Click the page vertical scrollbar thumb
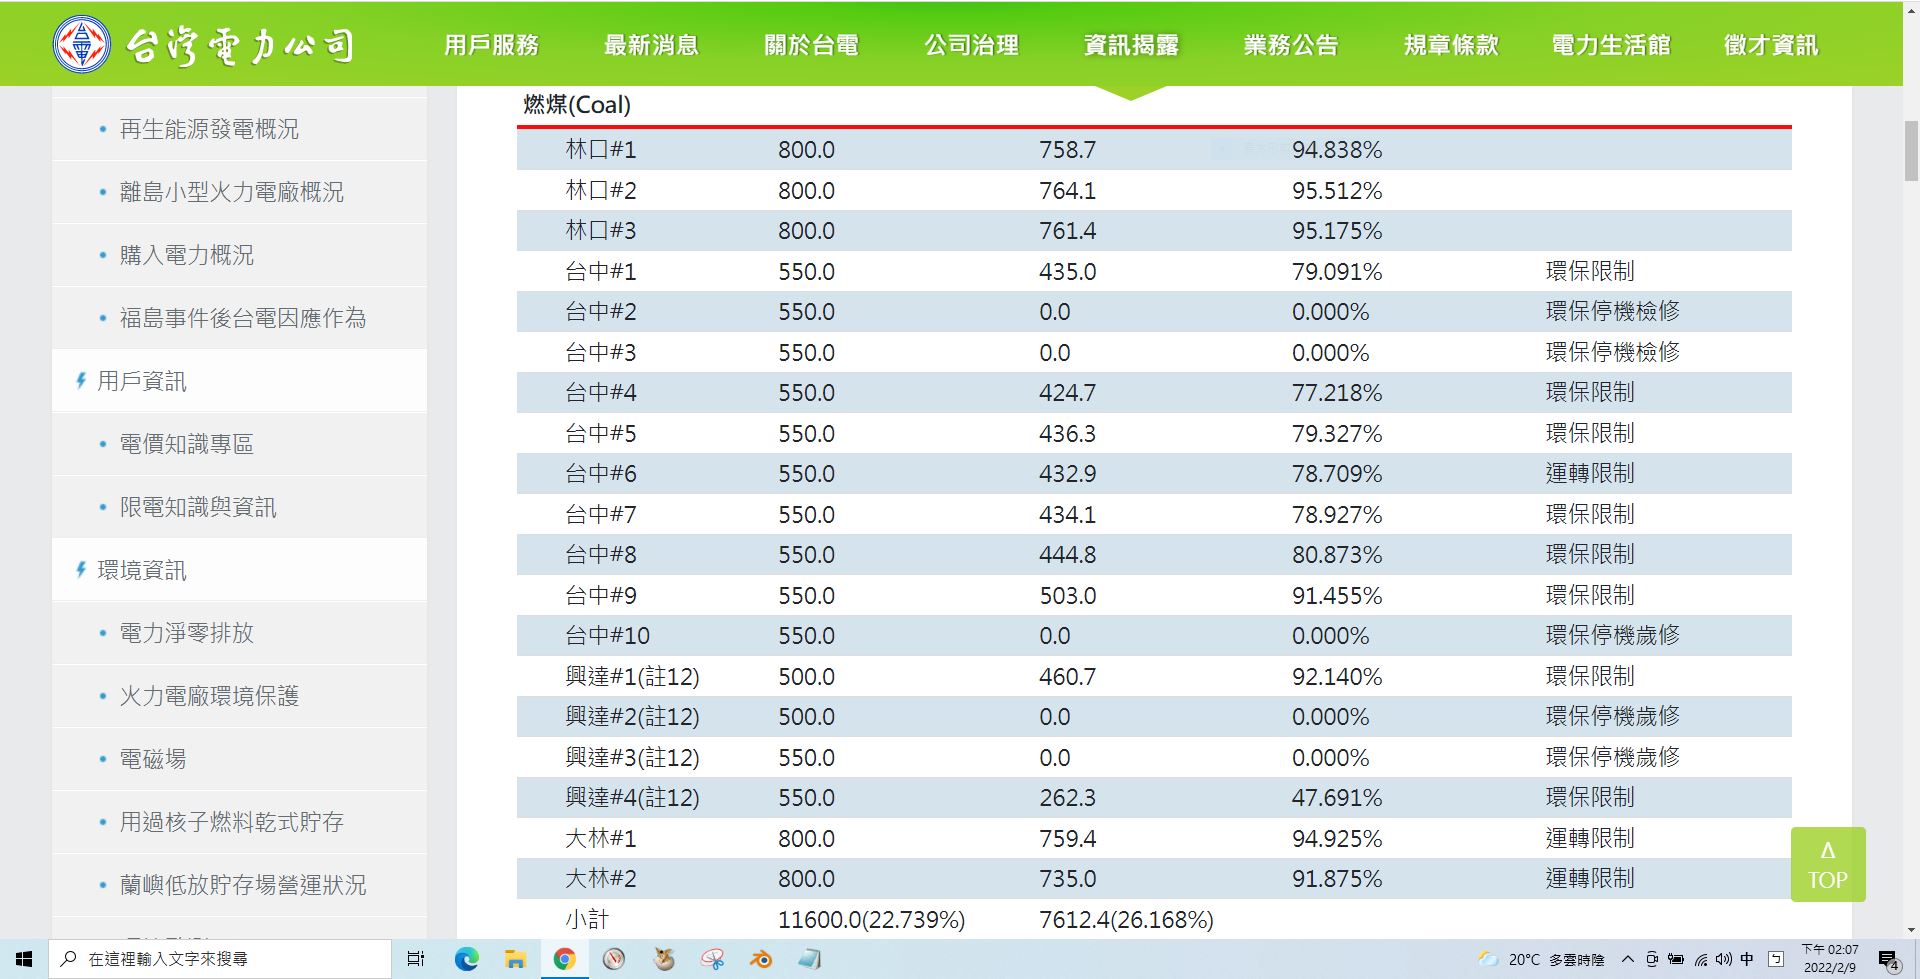The image size is (1920, 979). [1911, 152]
